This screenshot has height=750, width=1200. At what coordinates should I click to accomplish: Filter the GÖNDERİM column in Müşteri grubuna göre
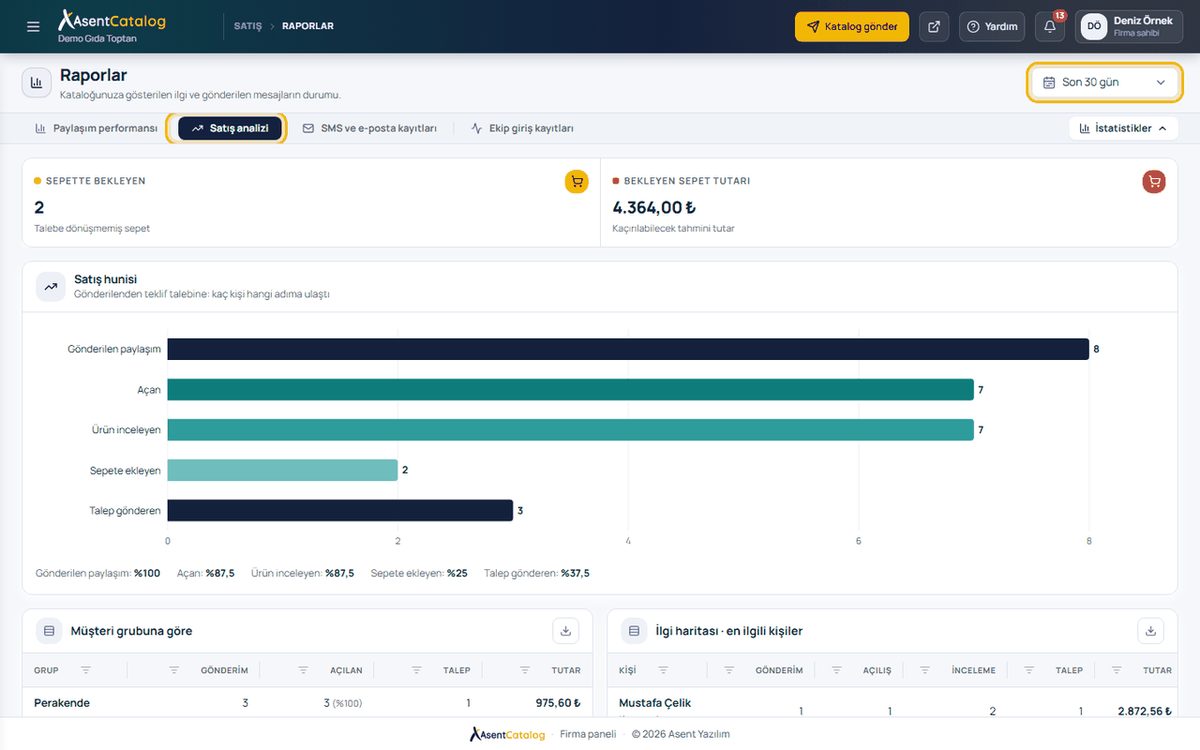tap(174, 670)
